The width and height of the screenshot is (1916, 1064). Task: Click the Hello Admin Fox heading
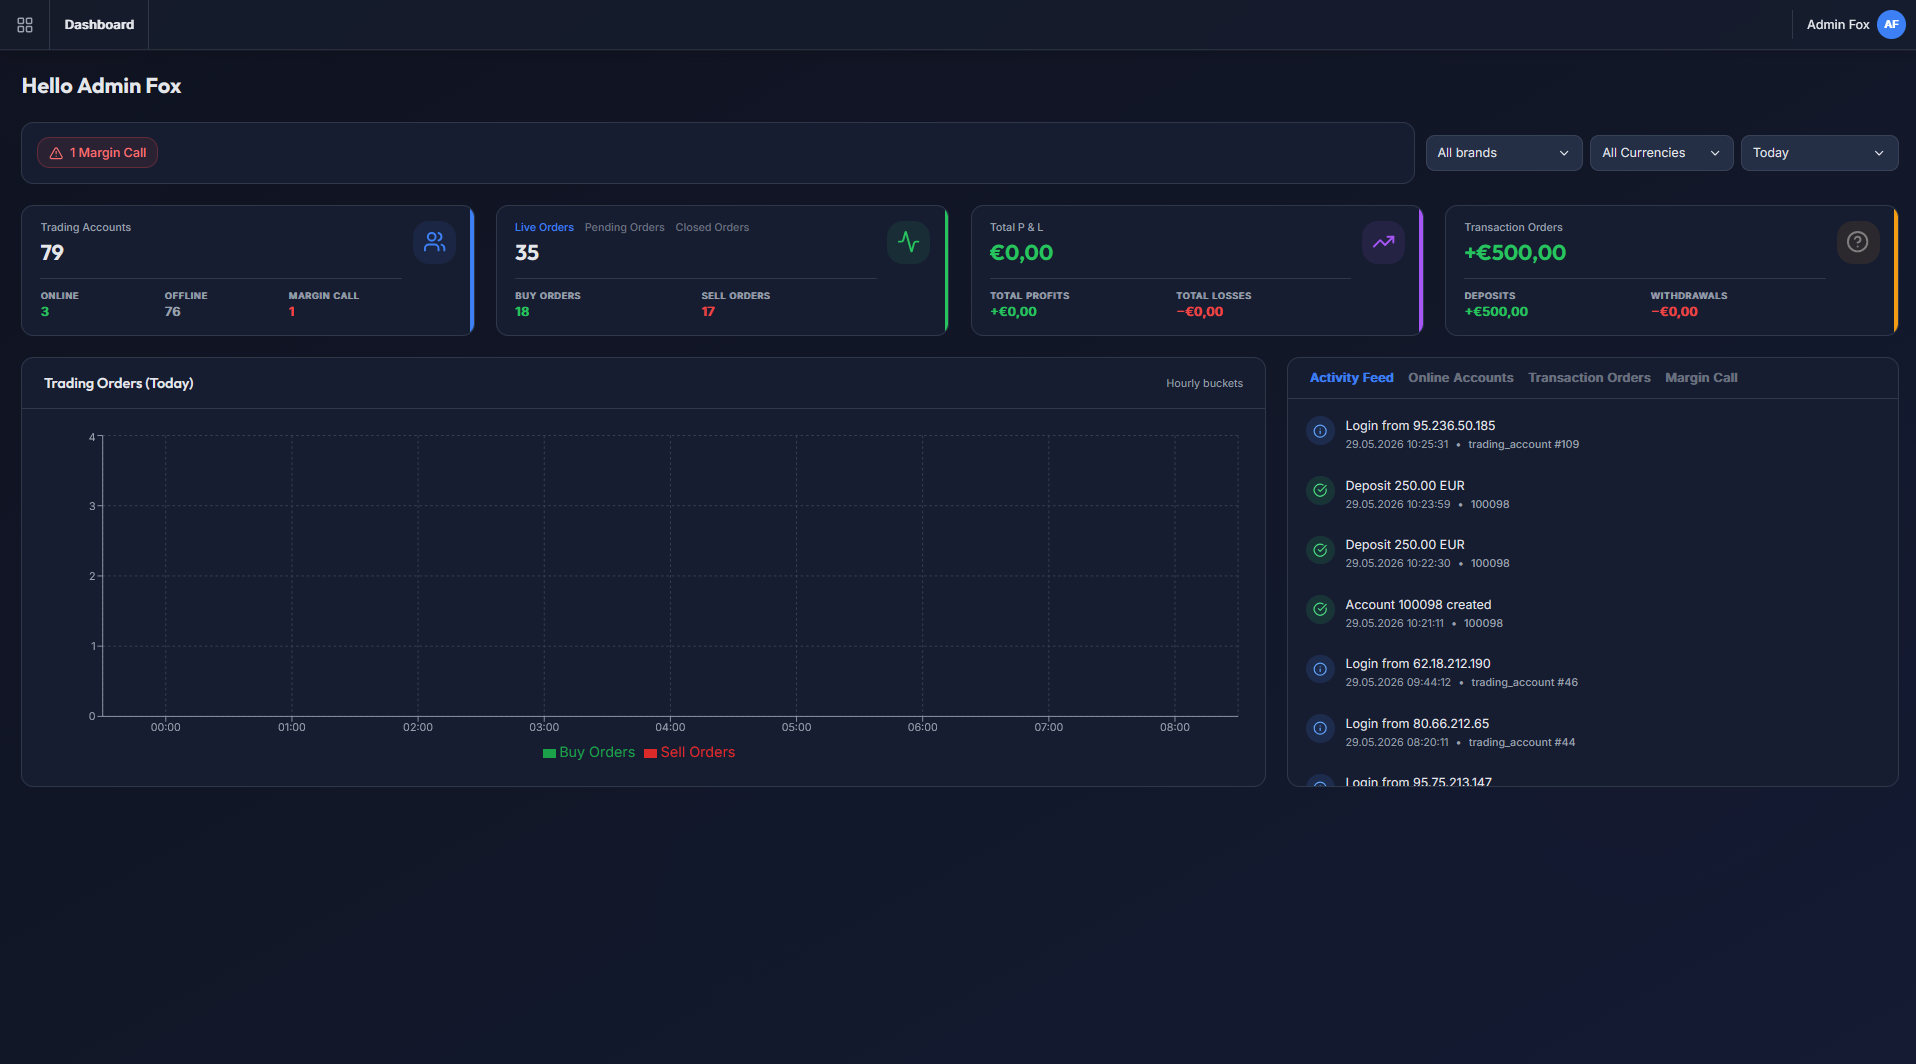coord(102,86)
